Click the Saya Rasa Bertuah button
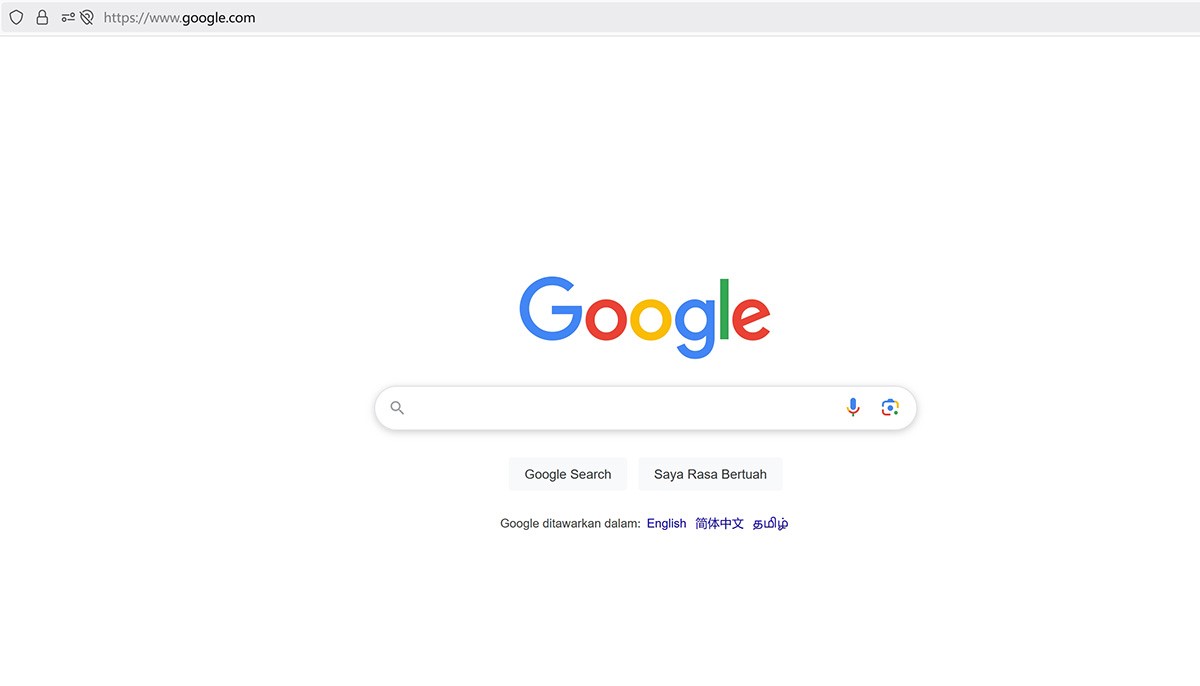 pyautogui.click(x=710, y=474)
